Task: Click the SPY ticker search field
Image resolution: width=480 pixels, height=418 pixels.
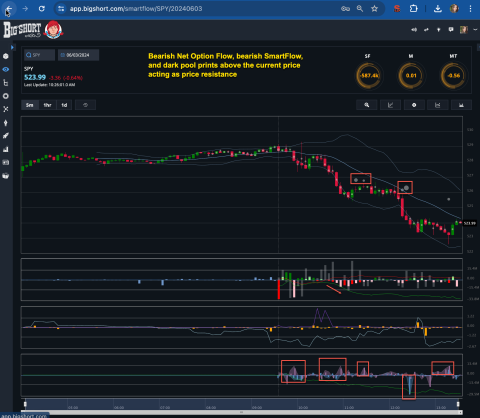Action: tap(39, 55)
